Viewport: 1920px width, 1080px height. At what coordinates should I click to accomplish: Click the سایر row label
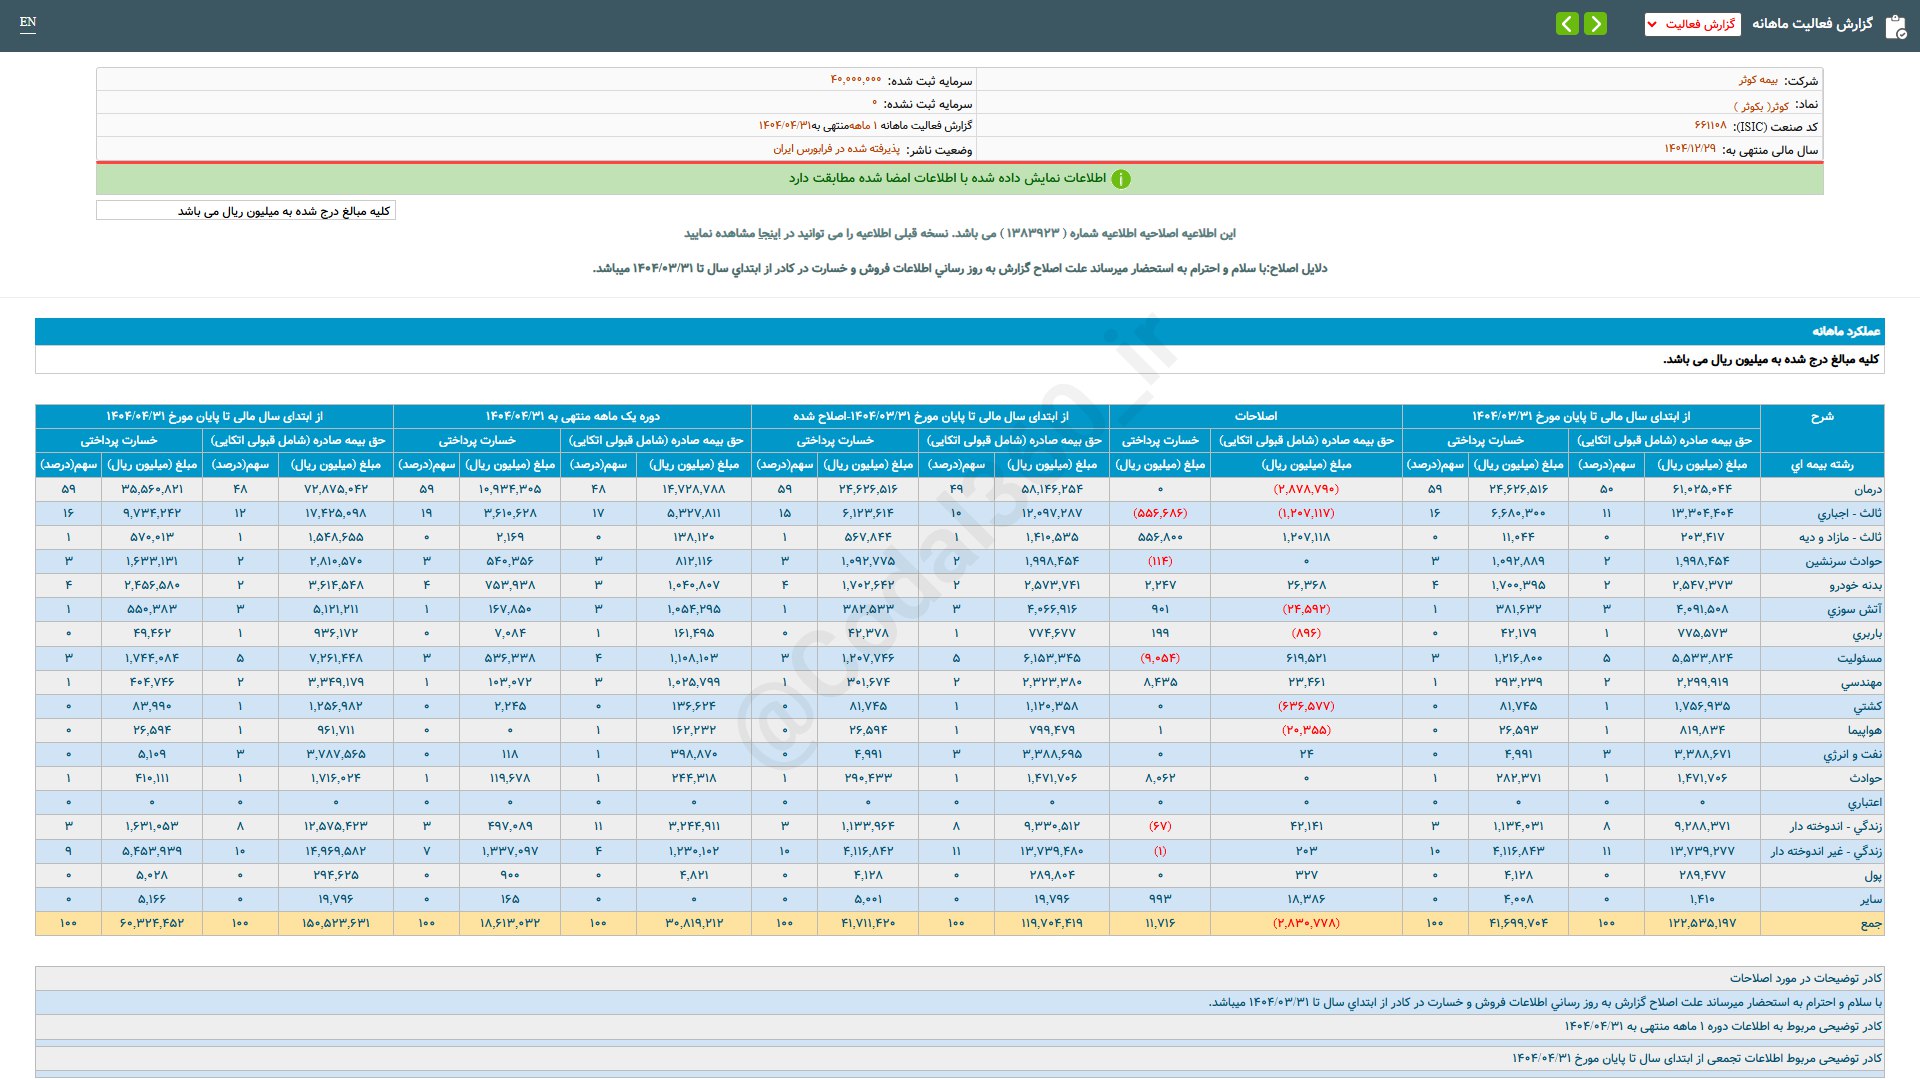[1870, 900]
